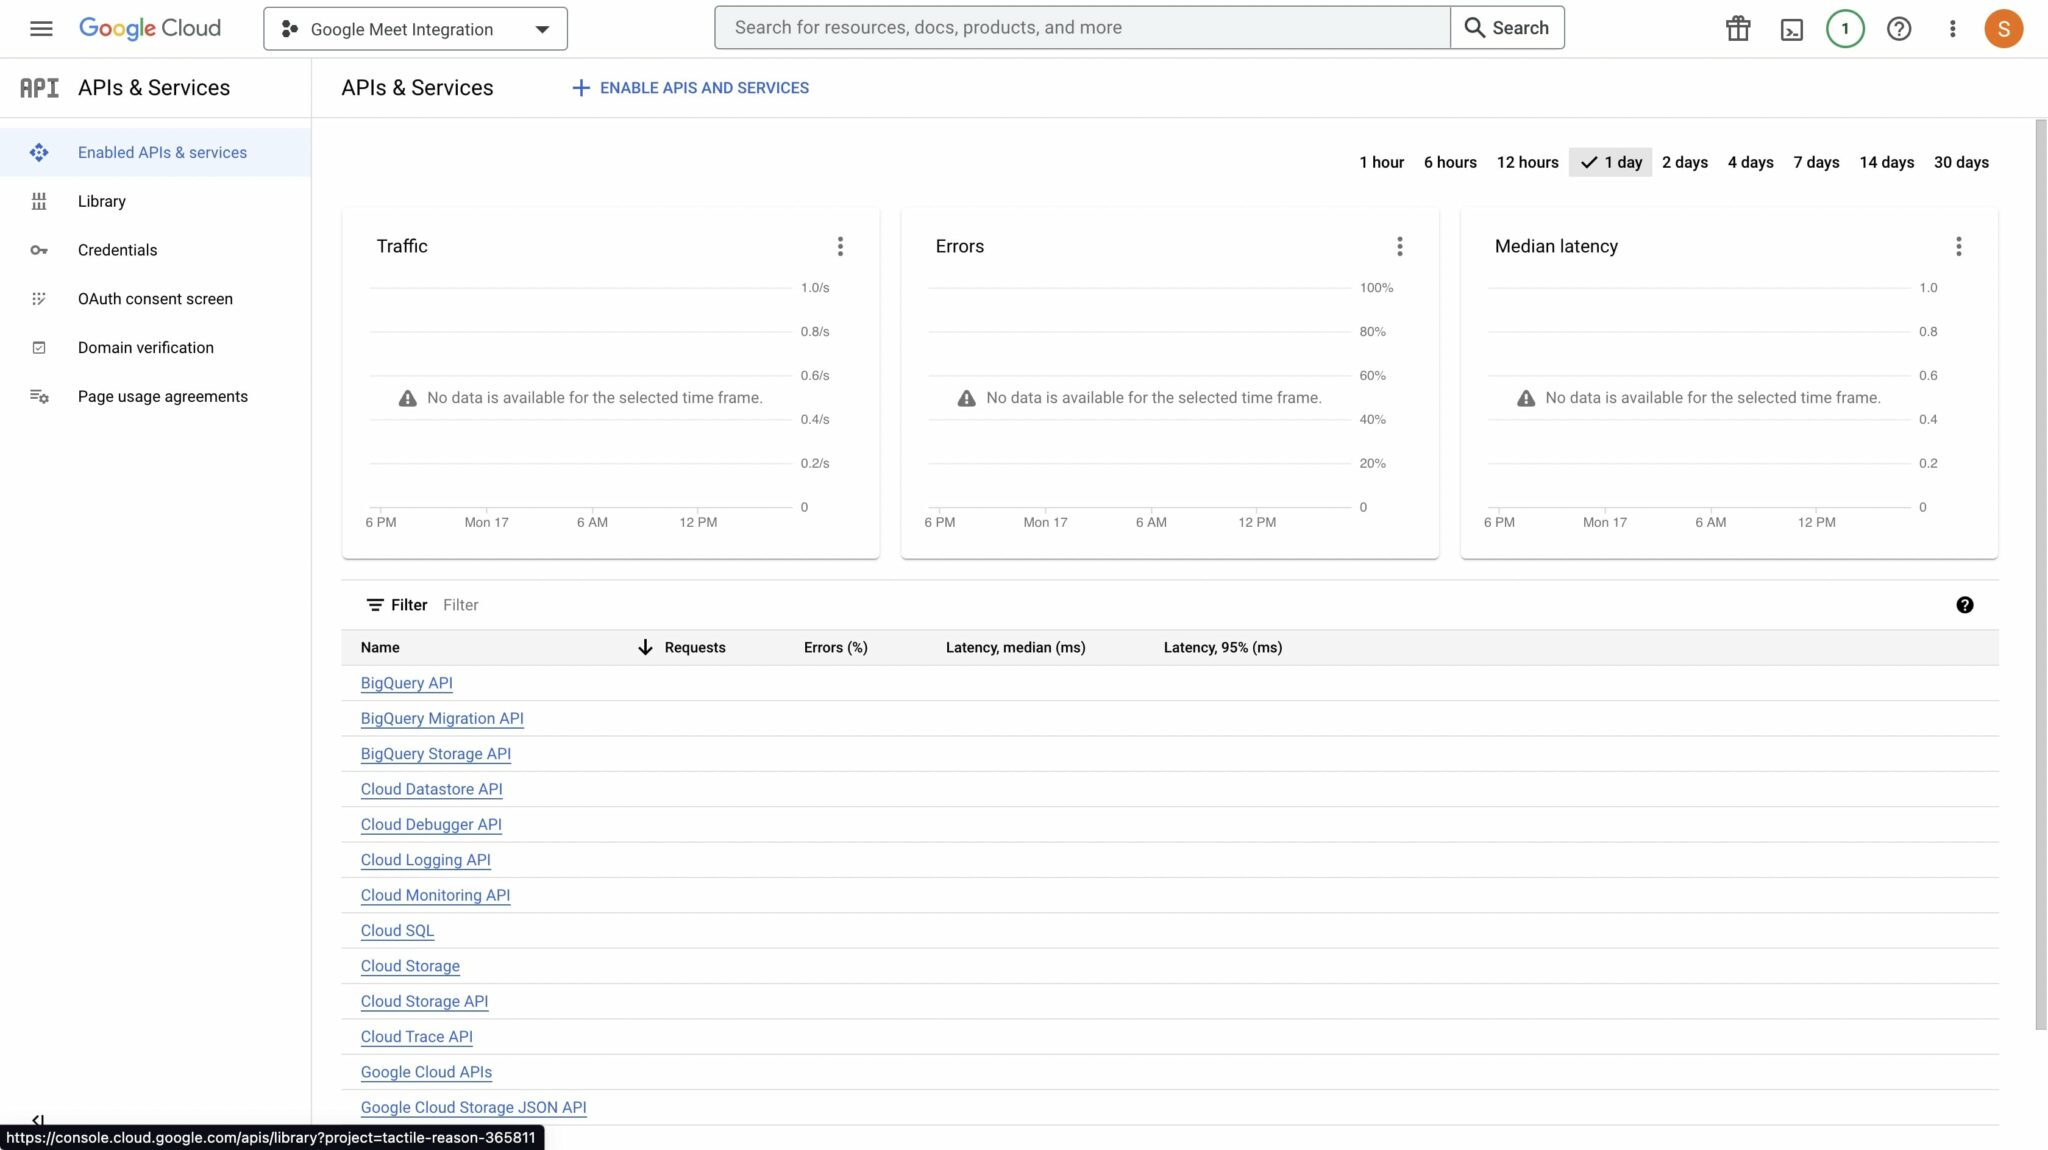Collapse the left sidebar panel
Screen dimensions: 2048x1150
click(38, 1120)
